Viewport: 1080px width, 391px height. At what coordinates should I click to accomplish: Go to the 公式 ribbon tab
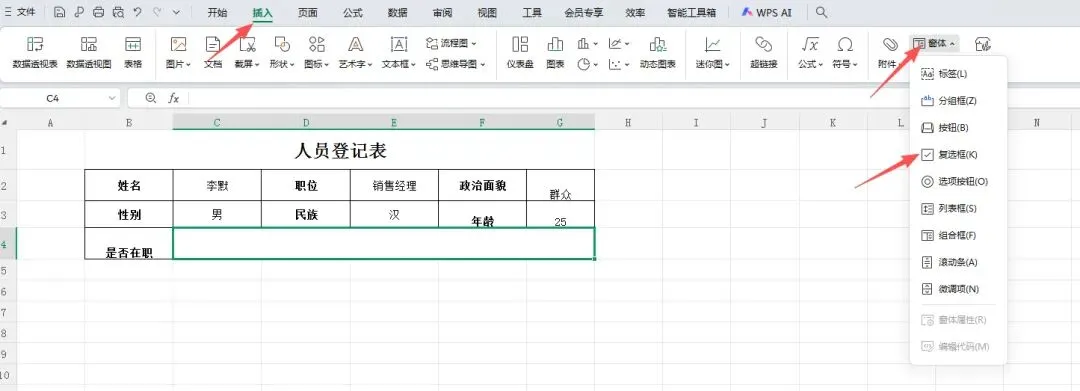pyautogui.click(x=353, y=12)
